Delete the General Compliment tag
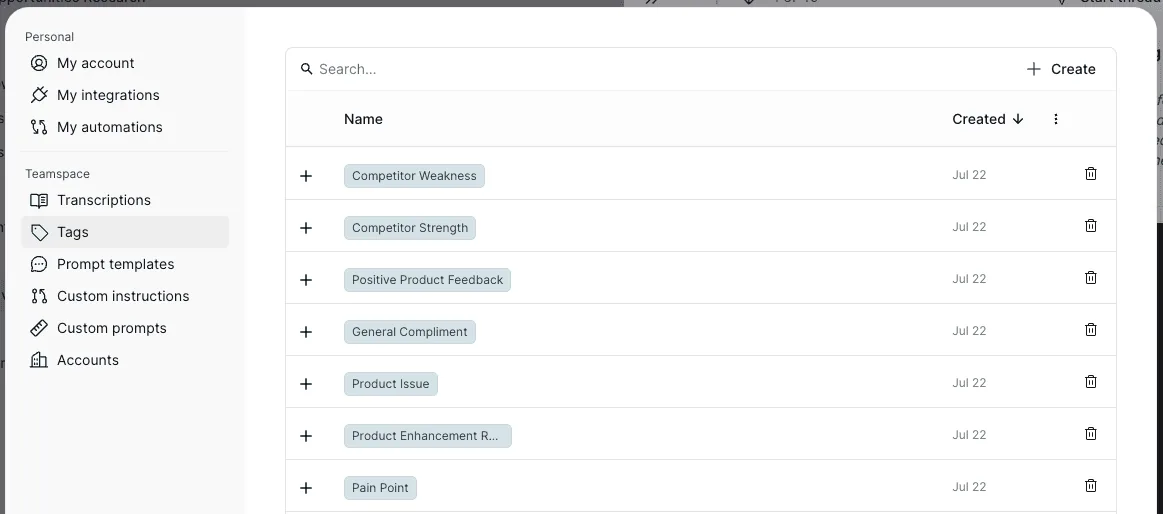This screenshot has width=1163, height=514. pos(1090,329)
